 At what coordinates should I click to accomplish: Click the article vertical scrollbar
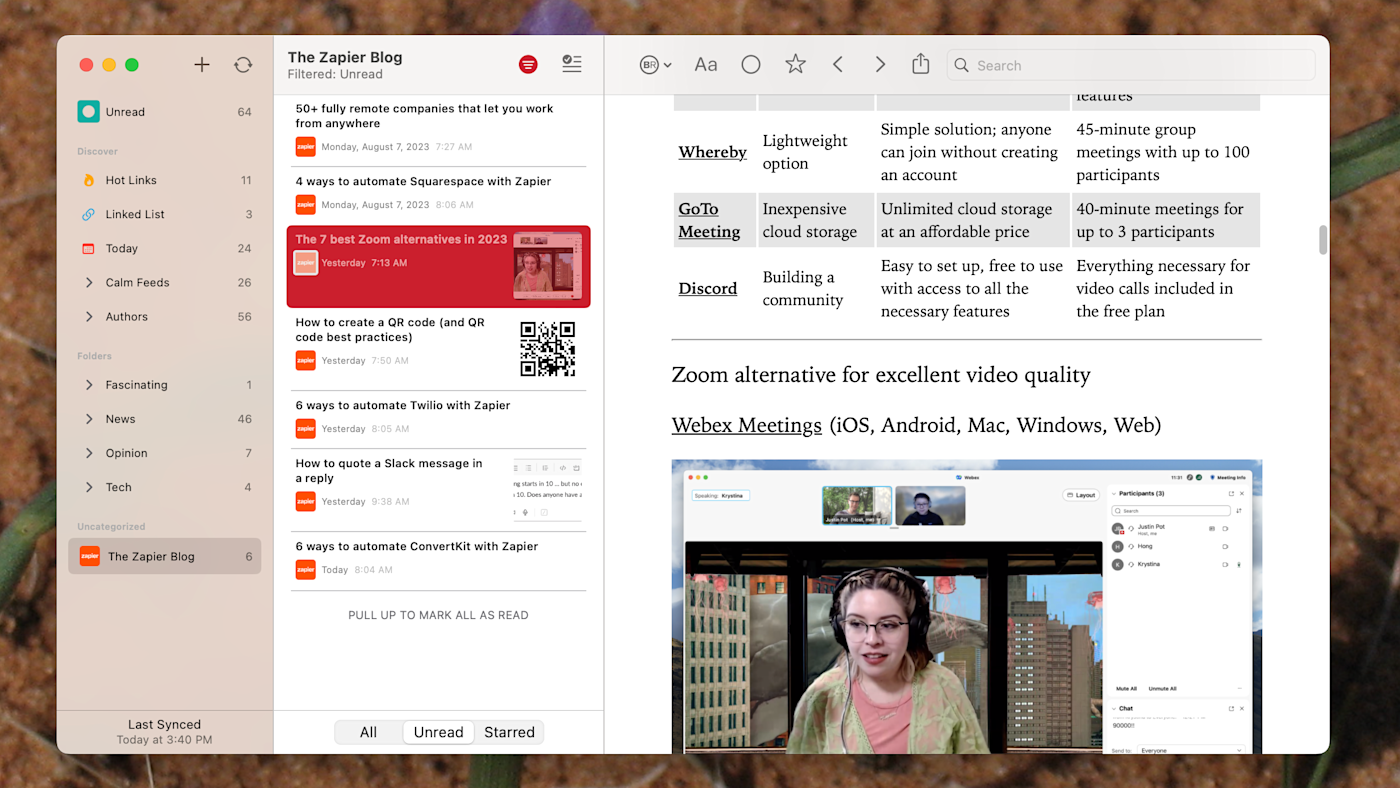point(1323,240)
